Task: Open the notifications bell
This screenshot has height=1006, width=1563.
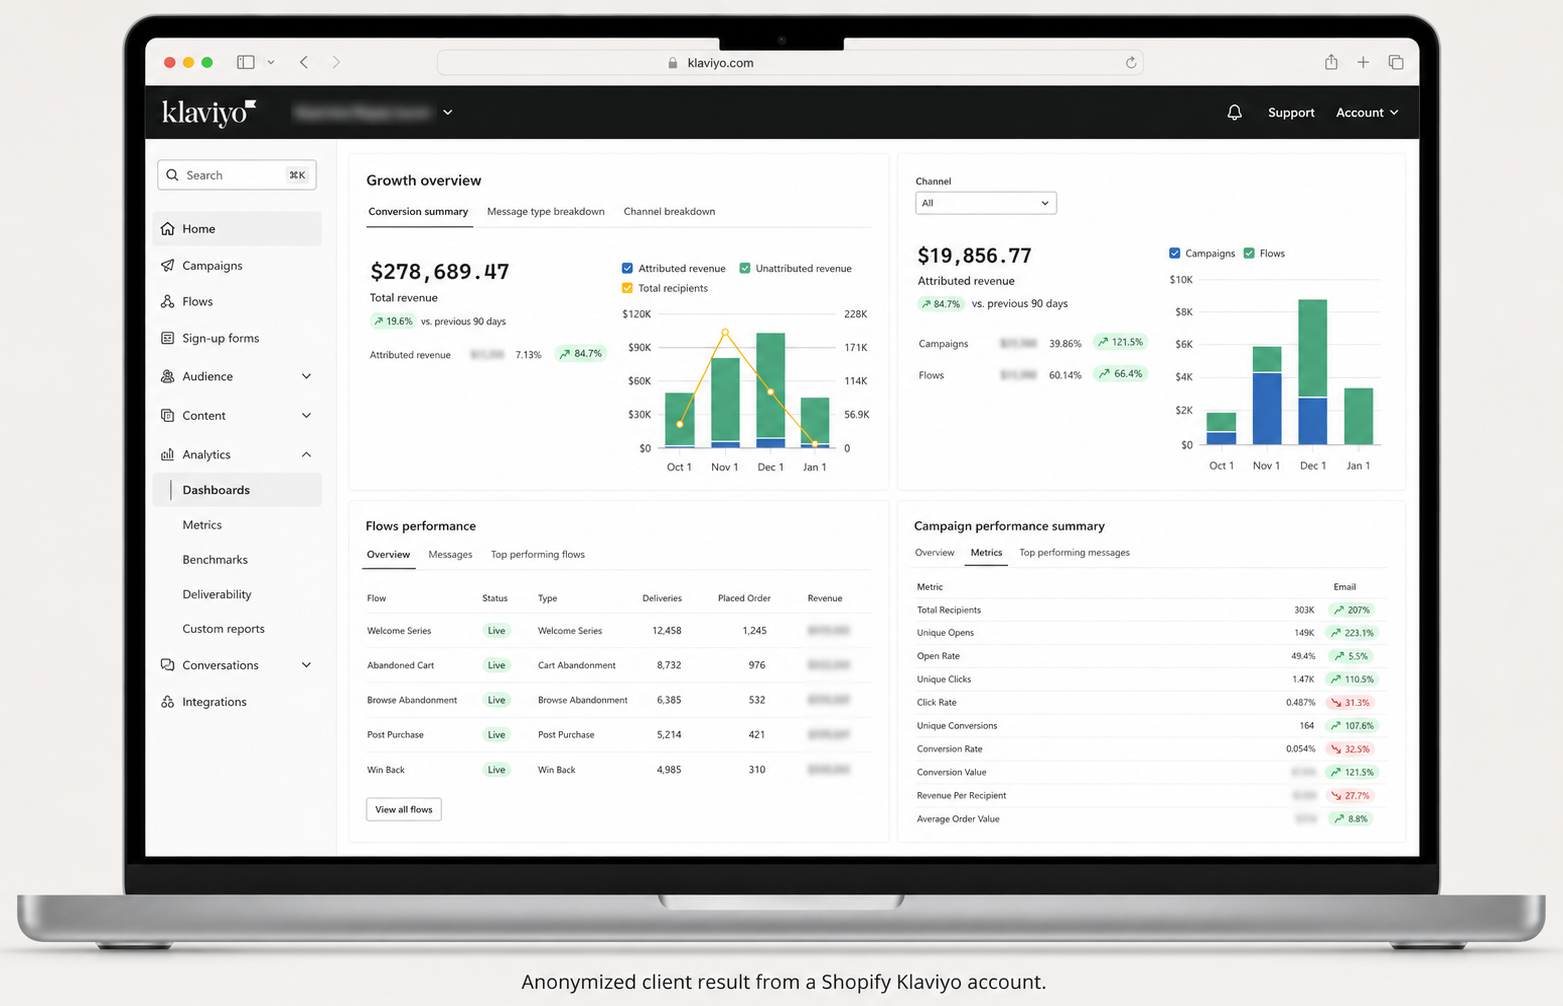Action: [1234, 112]
